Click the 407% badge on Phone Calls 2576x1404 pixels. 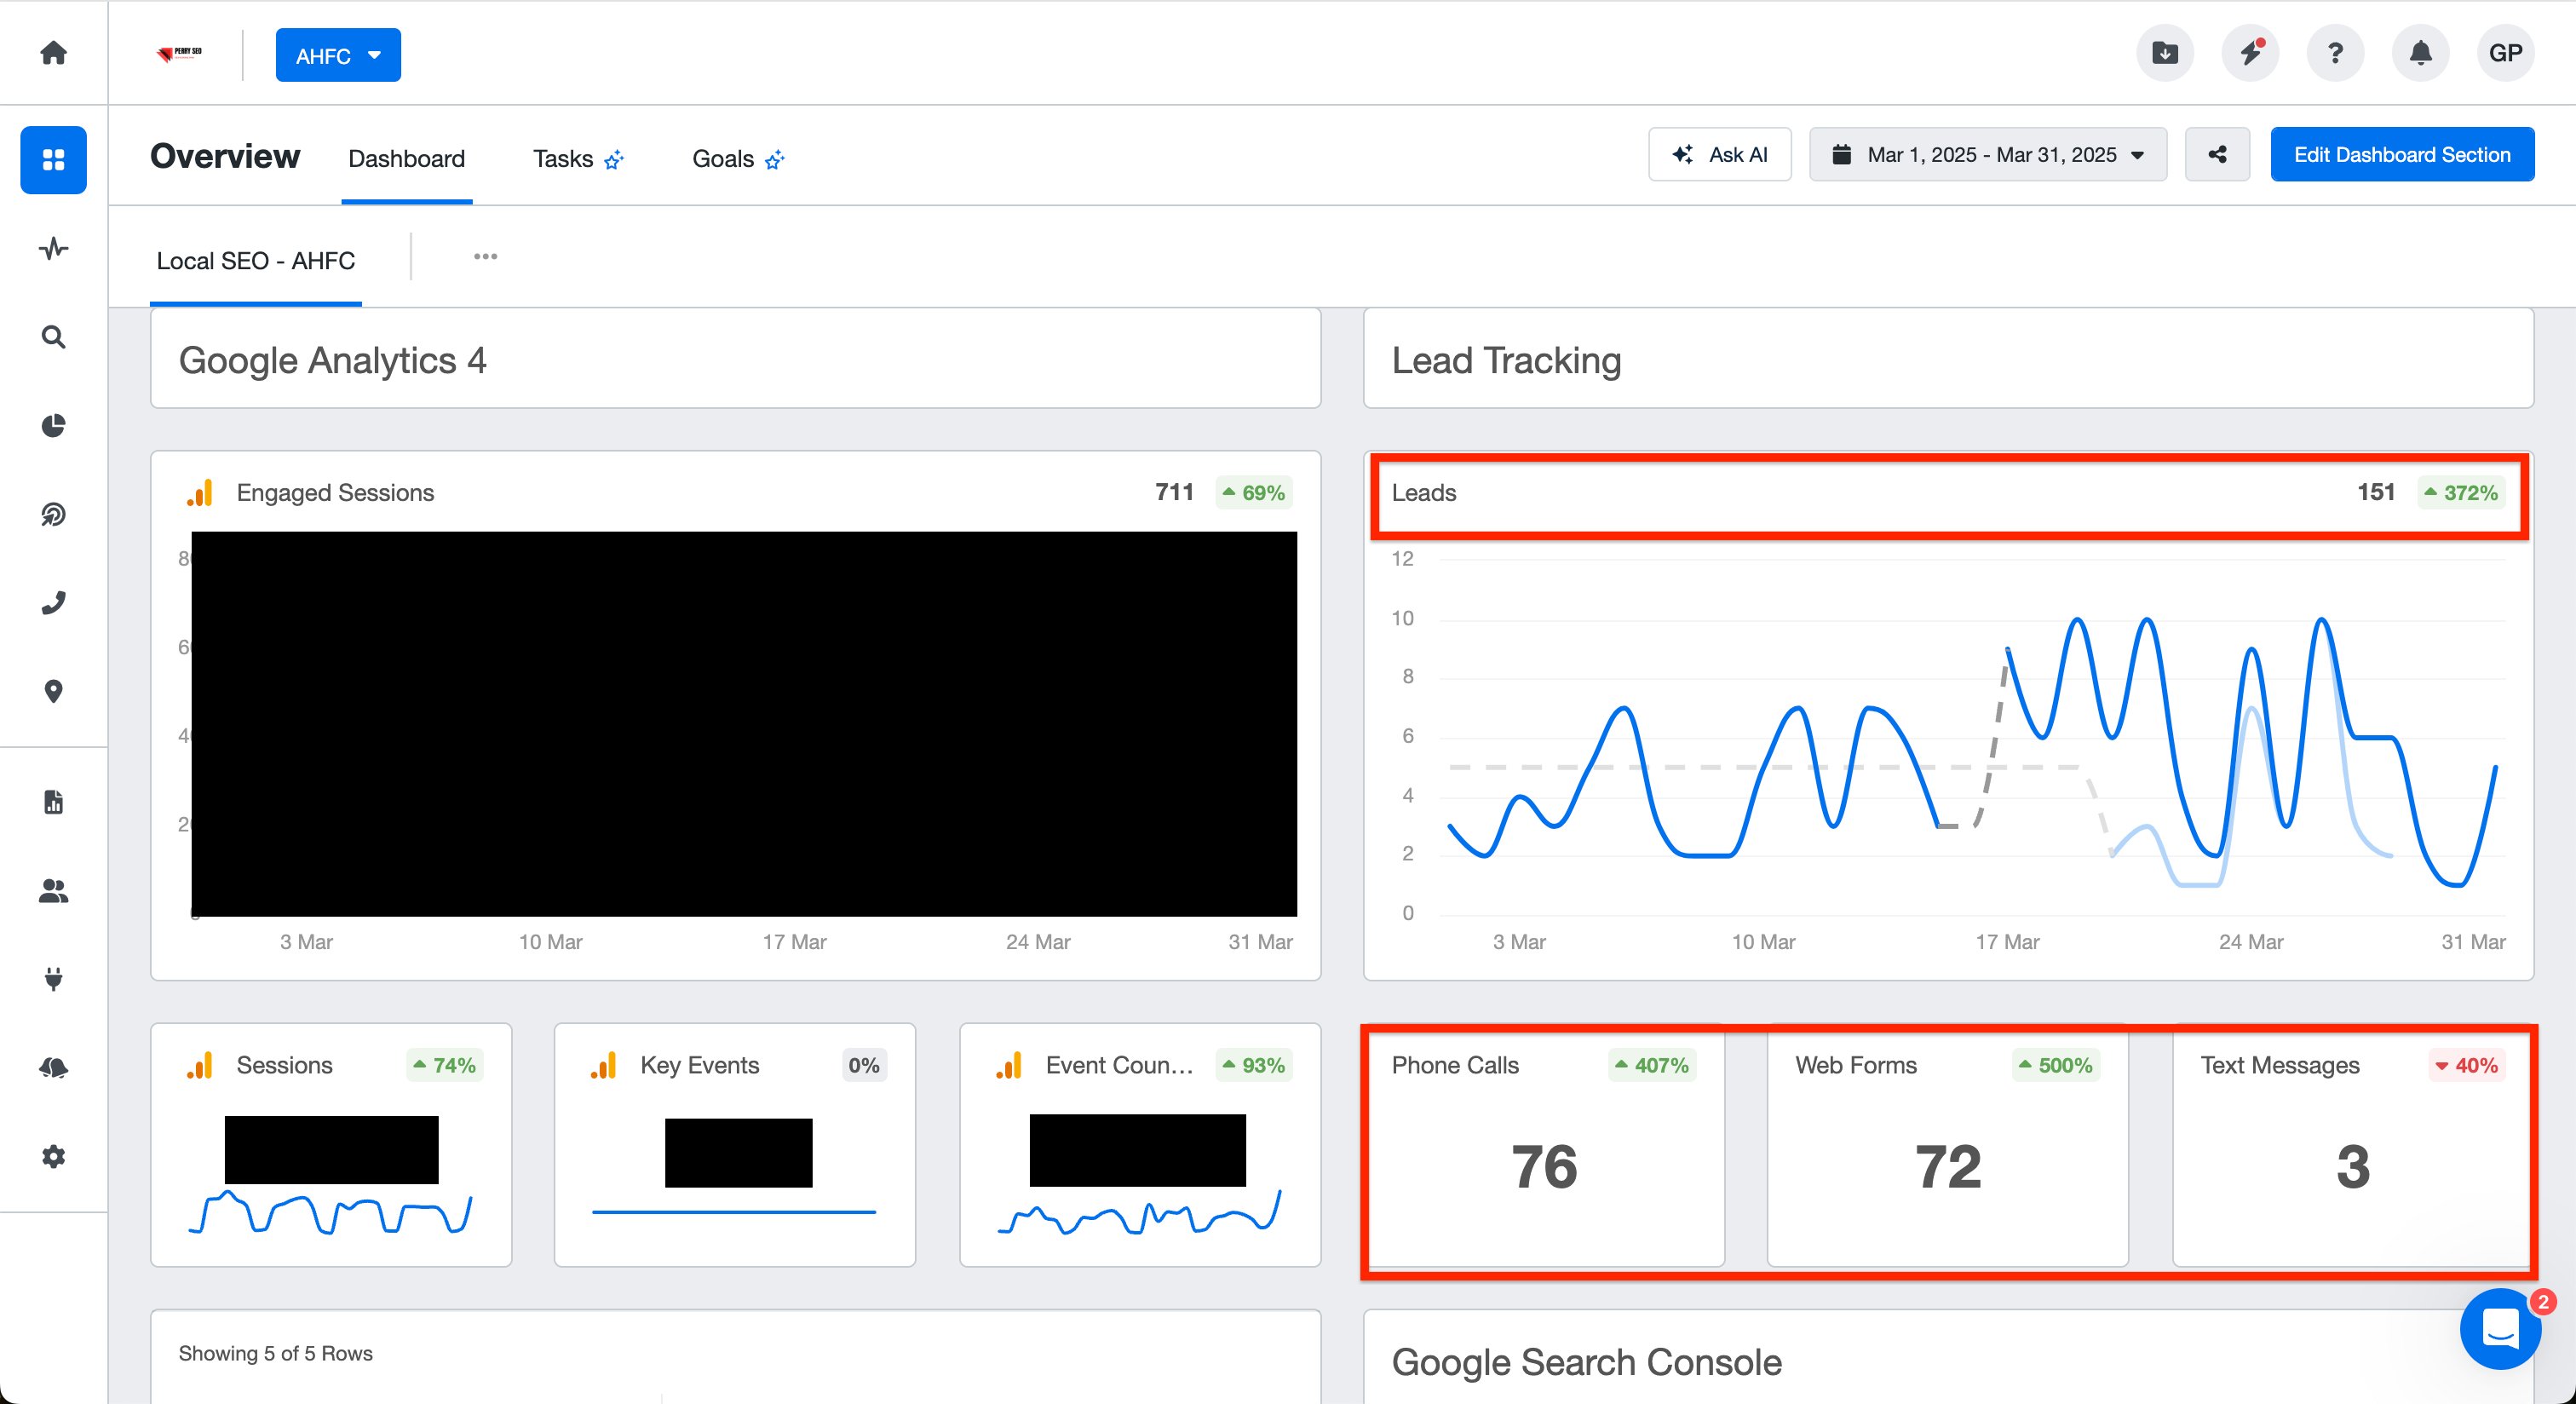pyautogui.click(x=1652, y=1066)
